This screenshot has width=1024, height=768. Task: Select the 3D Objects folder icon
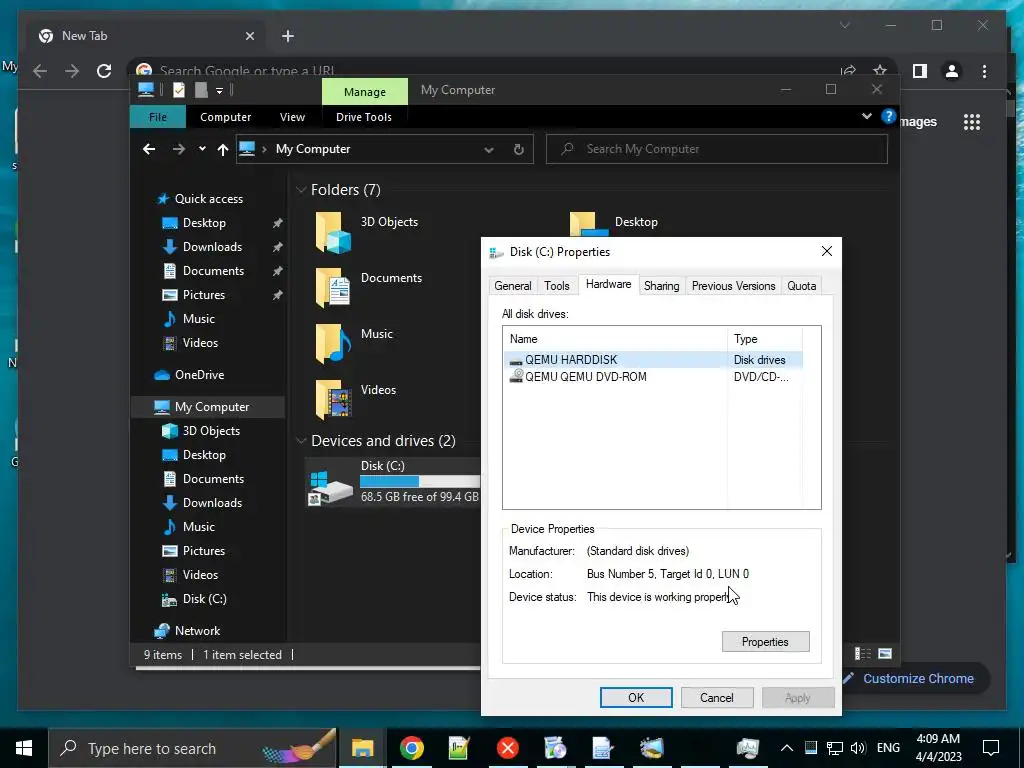coord(334,232)
